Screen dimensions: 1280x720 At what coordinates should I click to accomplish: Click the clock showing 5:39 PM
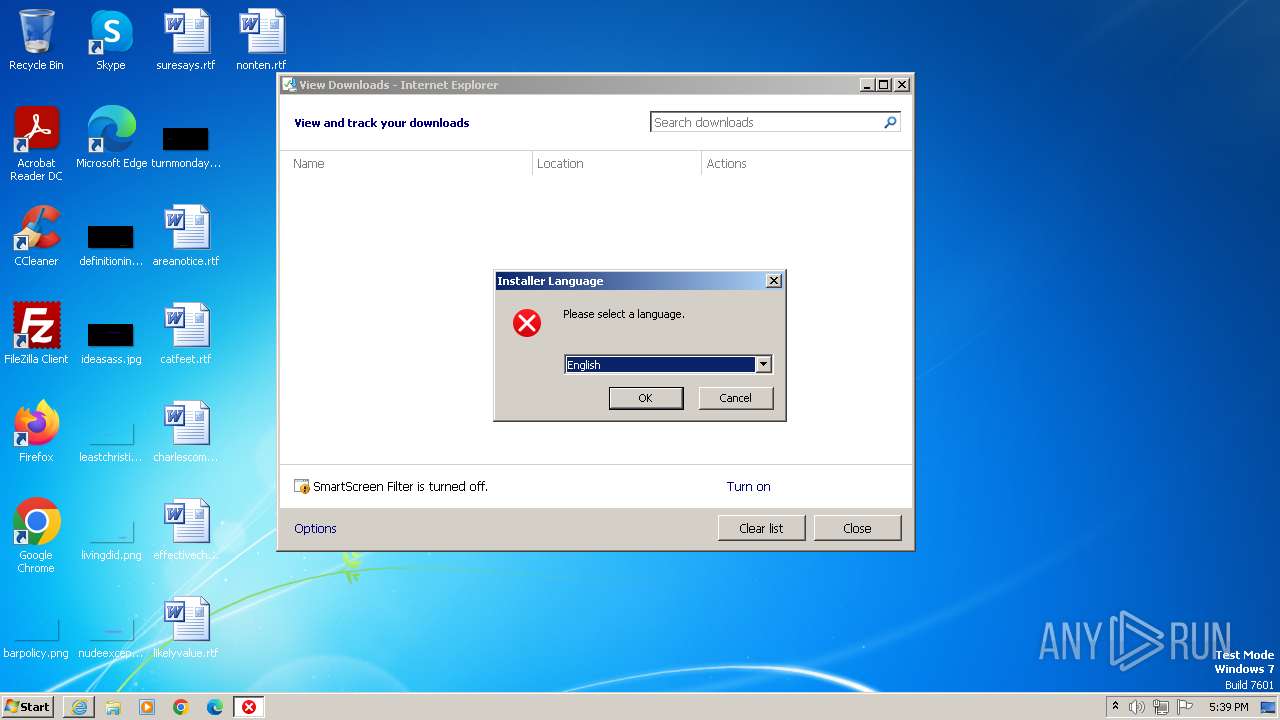tap(1228, 707)
